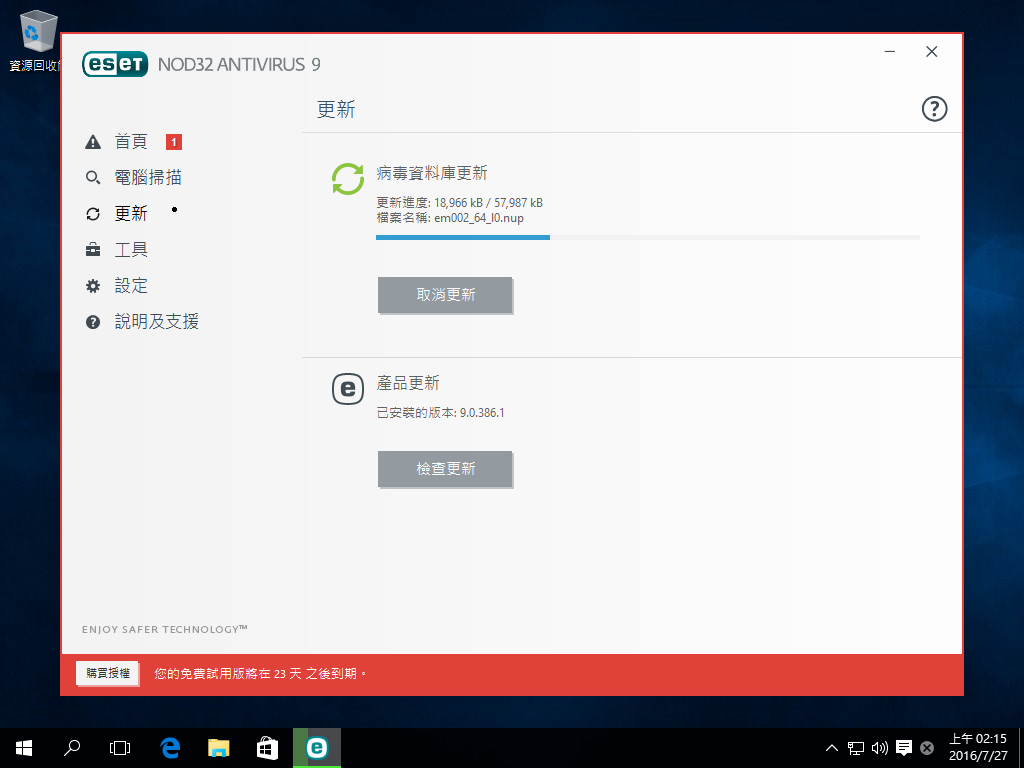Click the ESET logo in the title area
Screen dimensions: 1024x768
pyautogui.click(x=115, y=64)
